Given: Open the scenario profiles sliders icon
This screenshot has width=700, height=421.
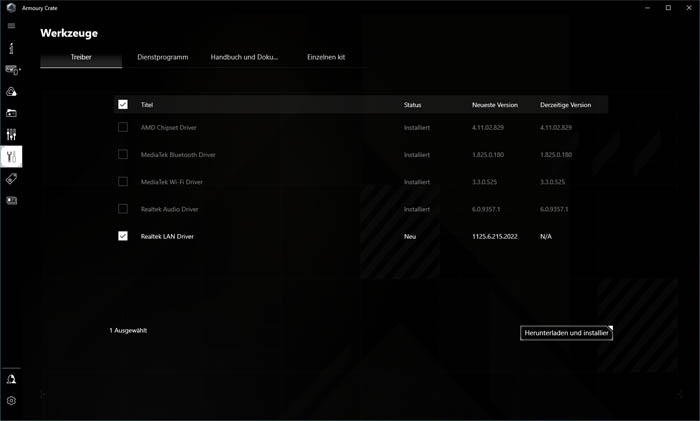Looking at the screenshot, I should pyautogui.click(x=11, y=134).
